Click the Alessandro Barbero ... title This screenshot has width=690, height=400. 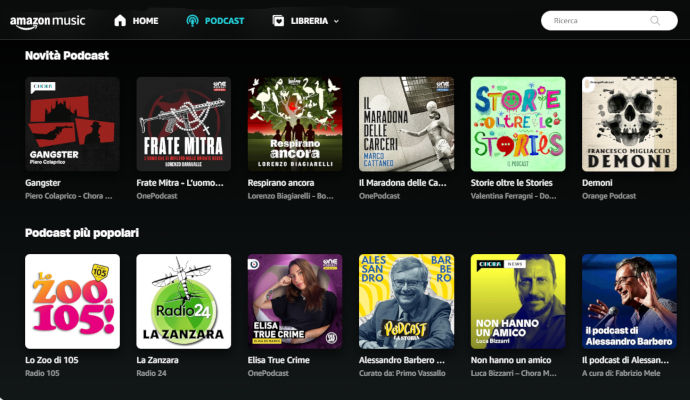click(402, 360)
